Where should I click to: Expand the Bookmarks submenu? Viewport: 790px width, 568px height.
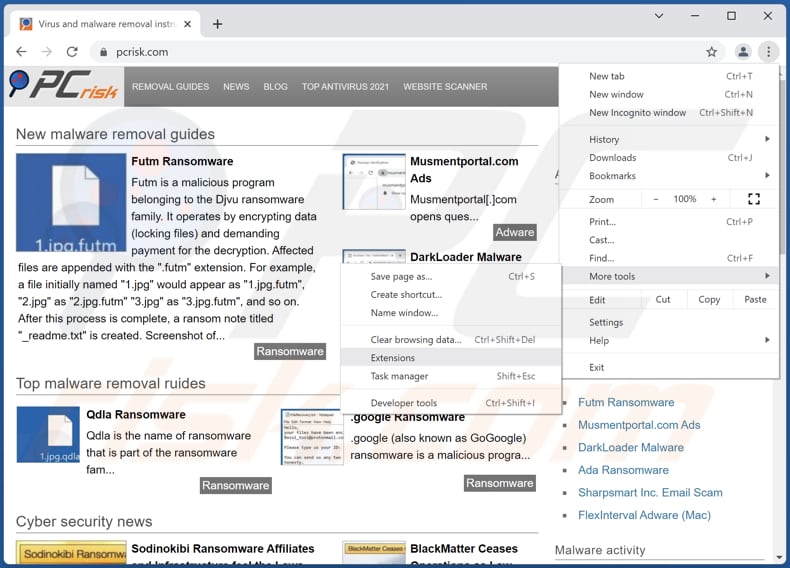[x=612, y=176]
